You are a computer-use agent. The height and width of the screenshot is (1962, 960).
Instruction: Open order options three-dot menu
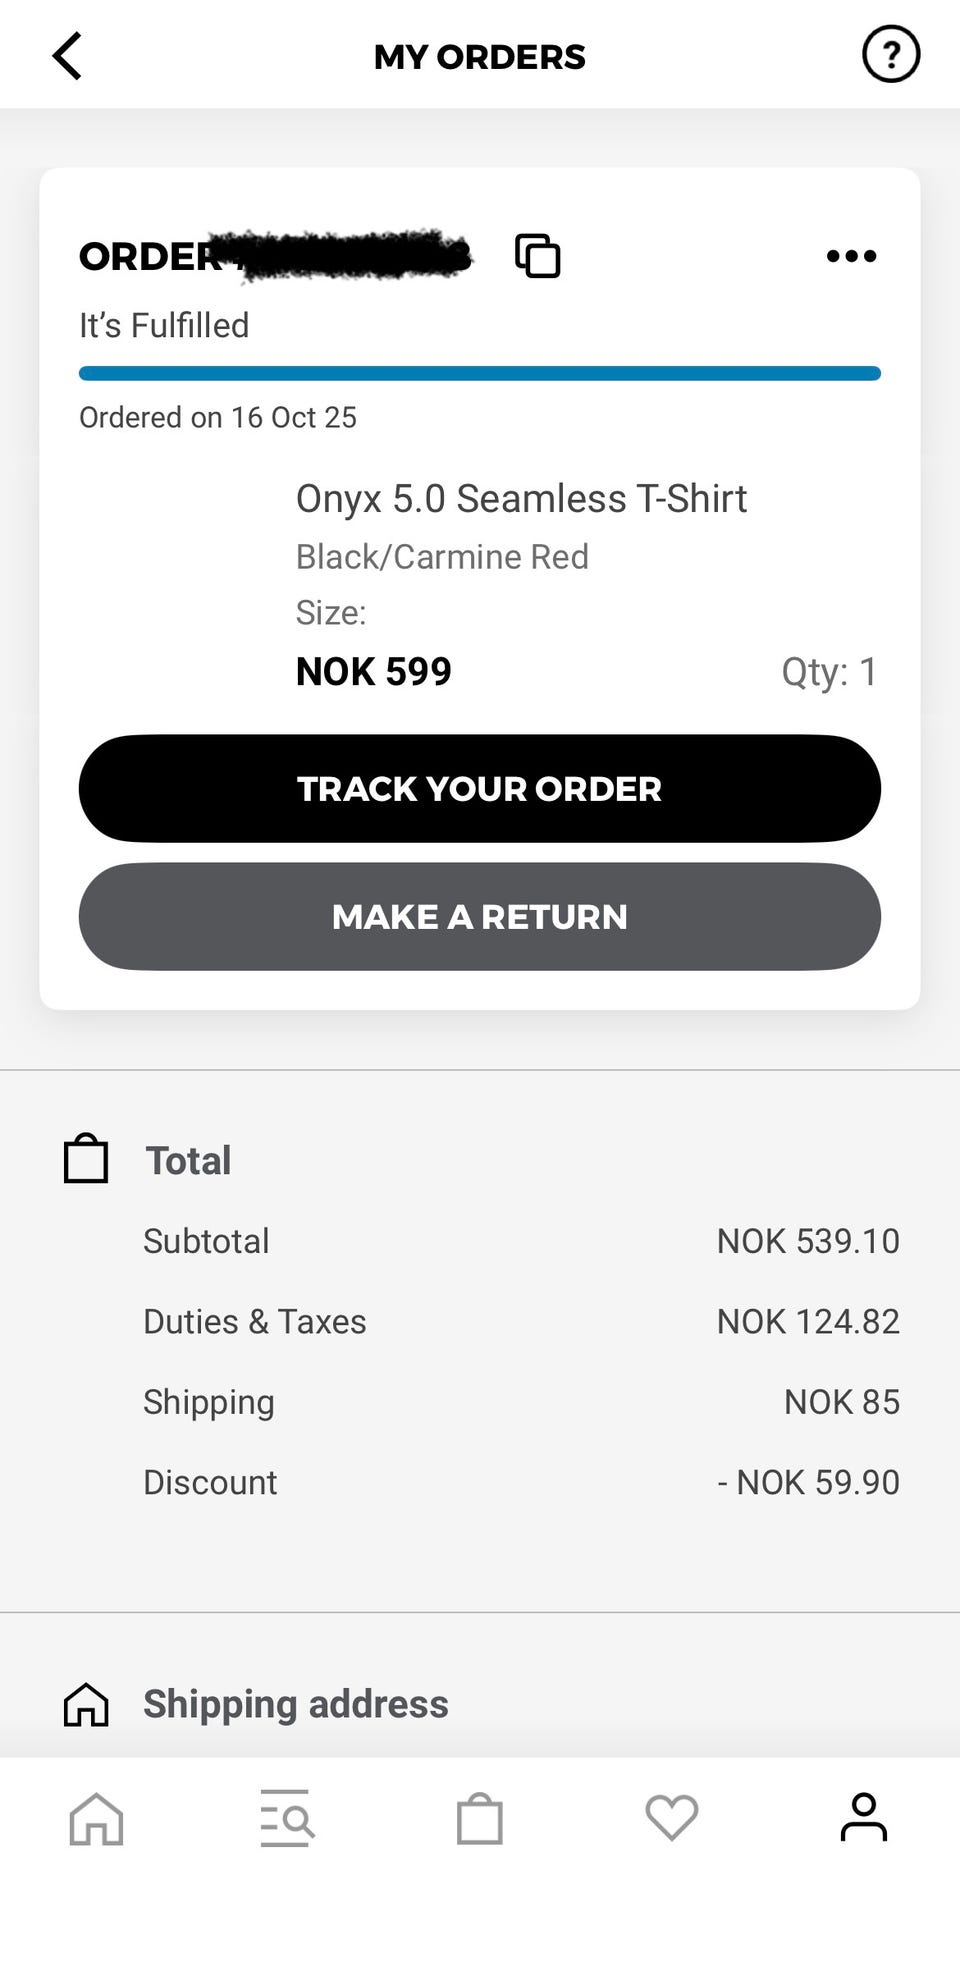point(851,257)
